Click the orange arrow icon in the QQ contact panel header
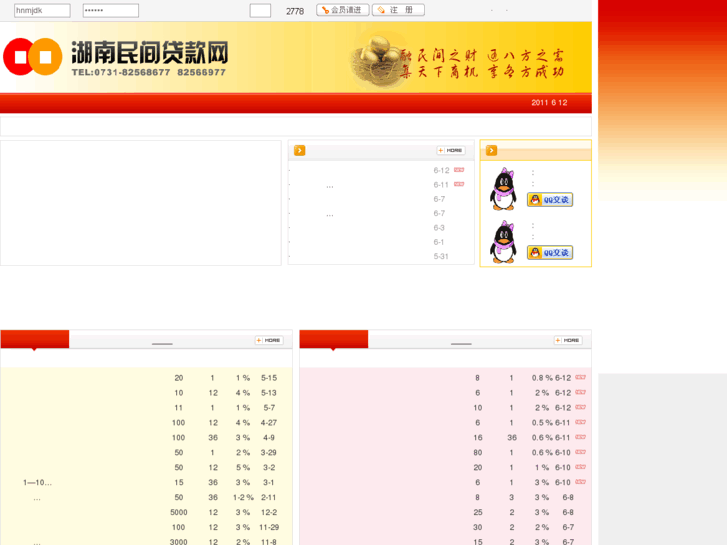Image resolution: width=727 pixels, height=545 pixels. click(491, 150)
